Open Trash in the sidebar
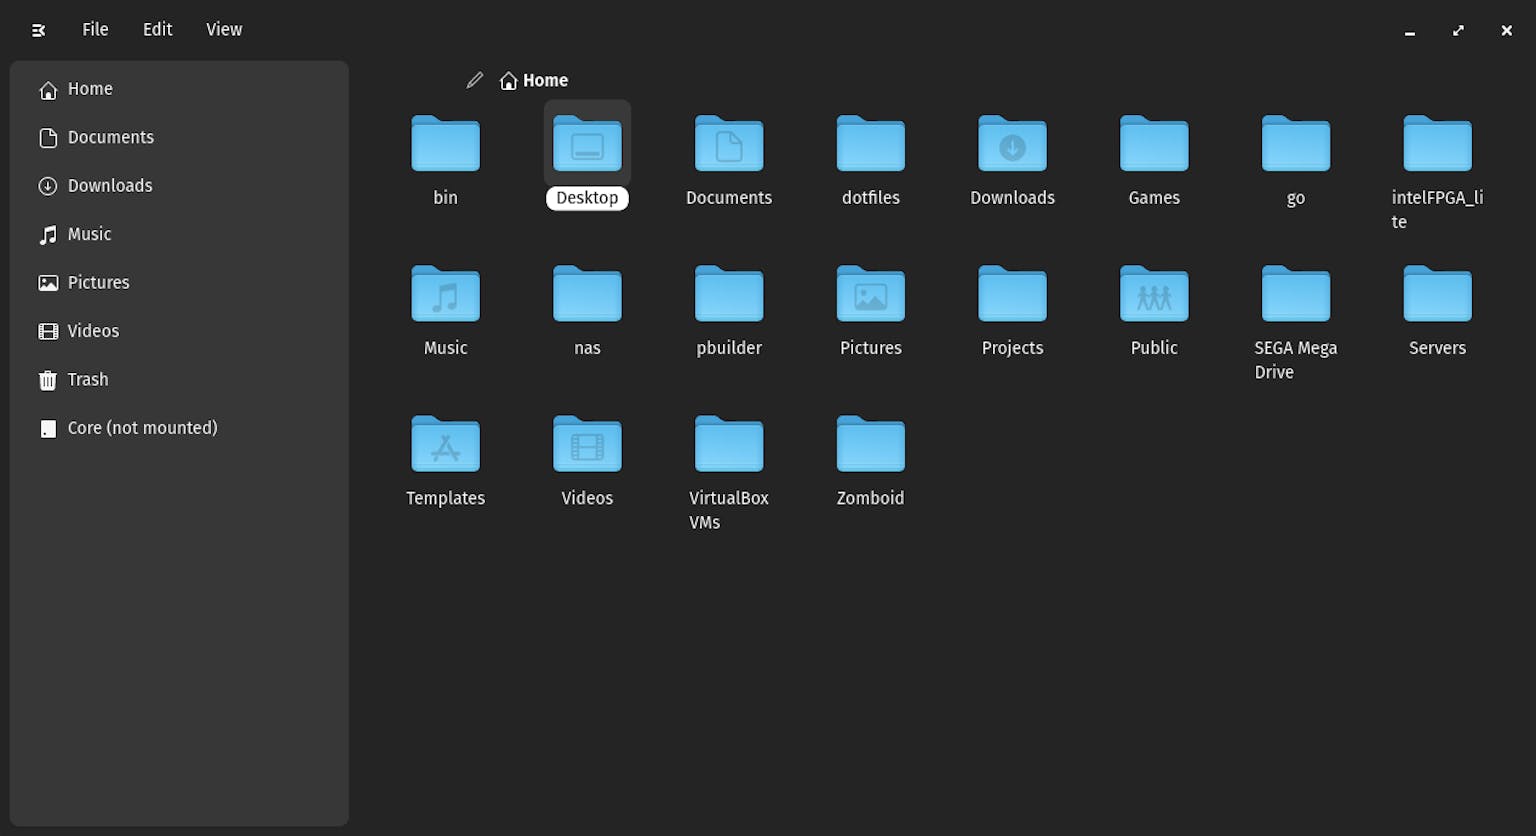Screen dimensions: 1536x836 (88, 380)
